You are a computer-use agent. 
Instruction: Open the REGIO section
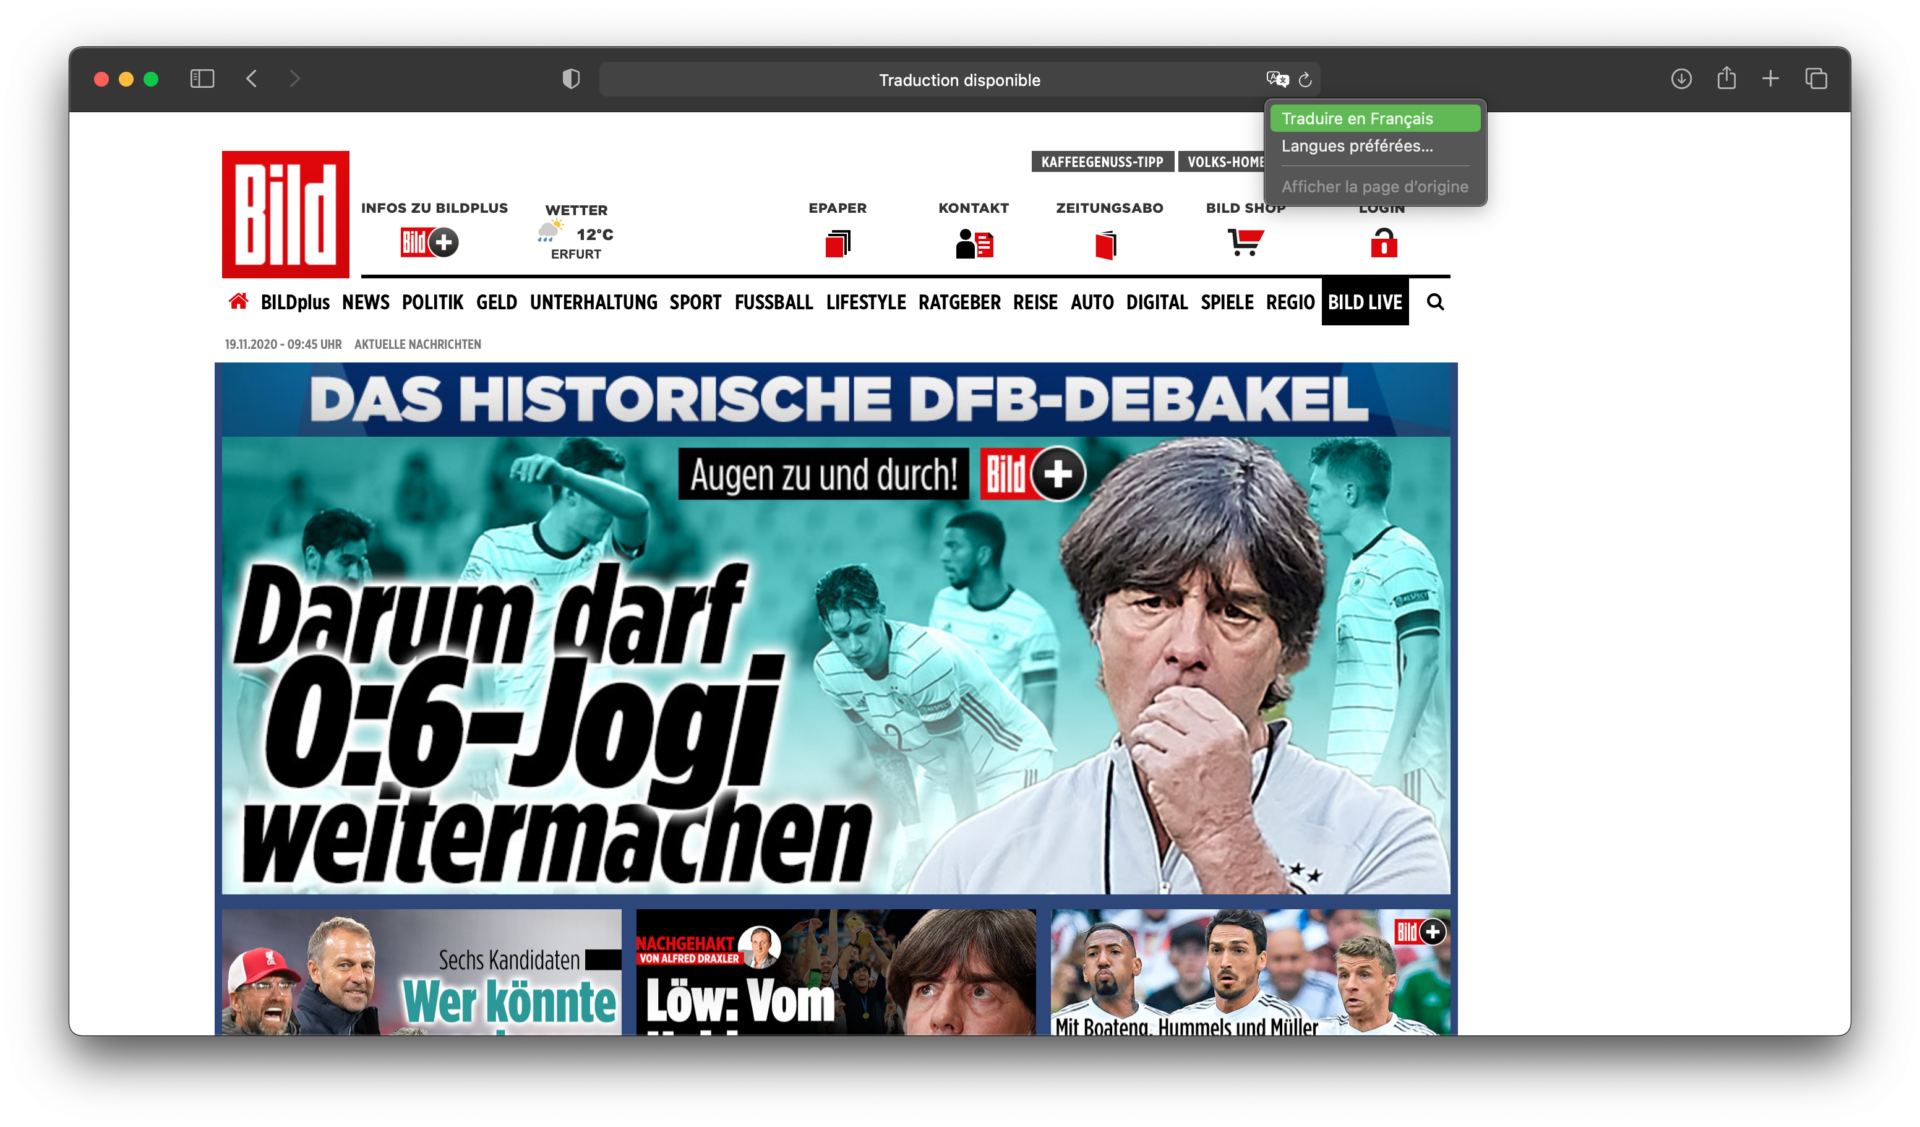pos(1290,302)
